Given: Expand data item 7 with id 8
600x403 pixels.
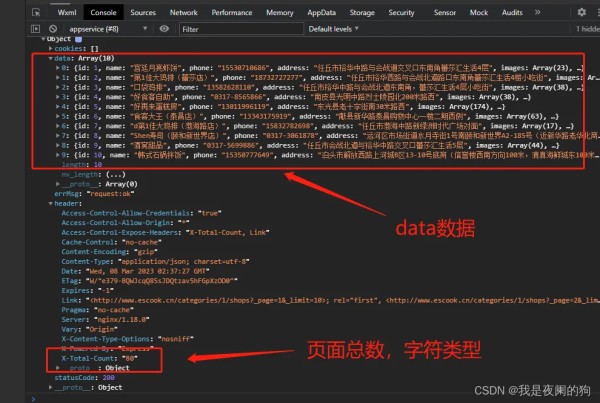Looking at the screenshot, I should pos(58,135).
